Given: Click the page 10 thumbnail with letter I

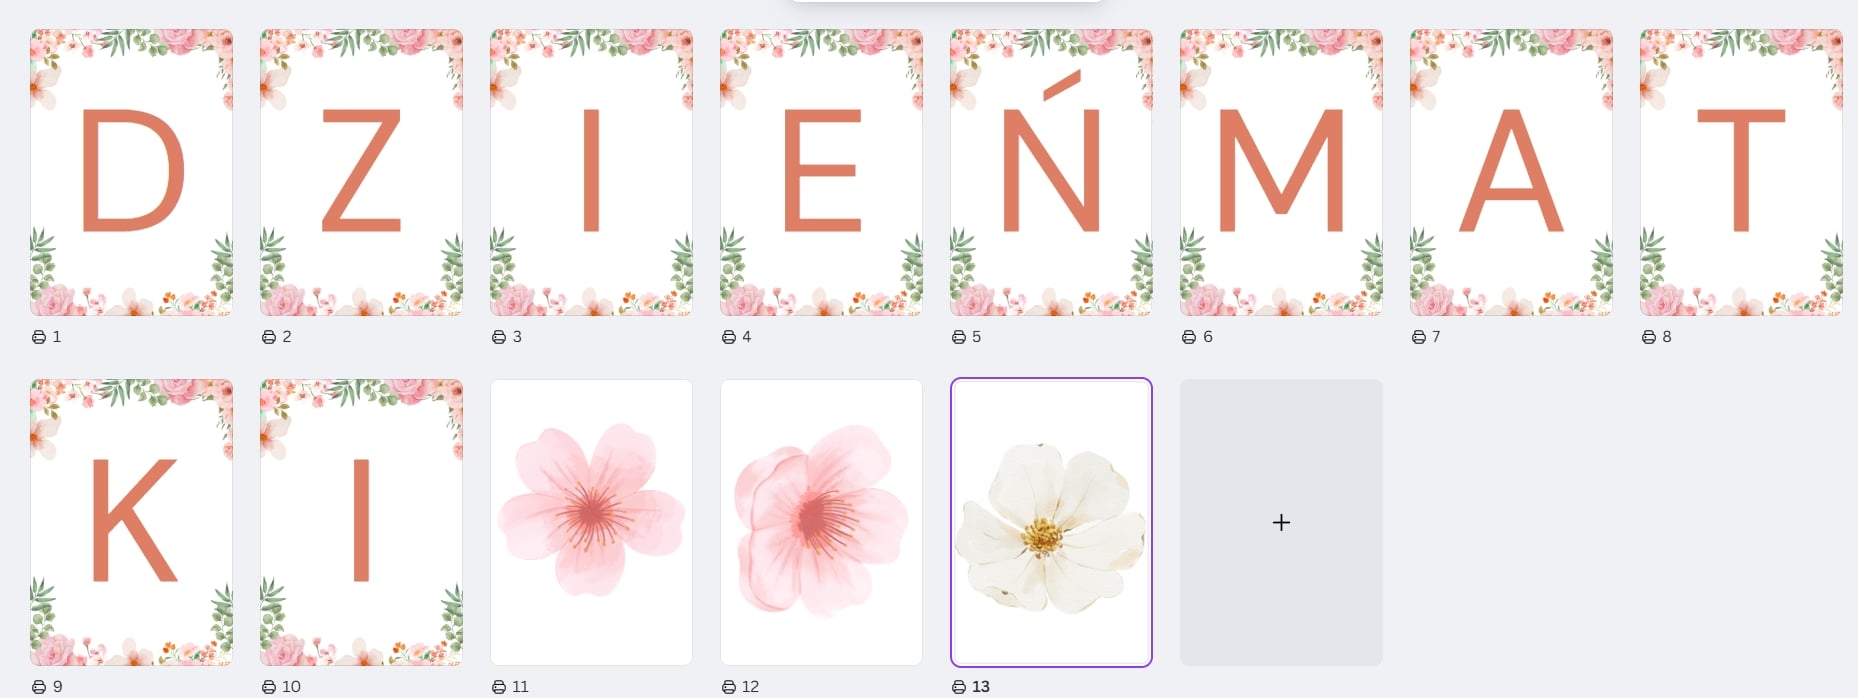Looking at the screenshot, I should pos(361,522).
